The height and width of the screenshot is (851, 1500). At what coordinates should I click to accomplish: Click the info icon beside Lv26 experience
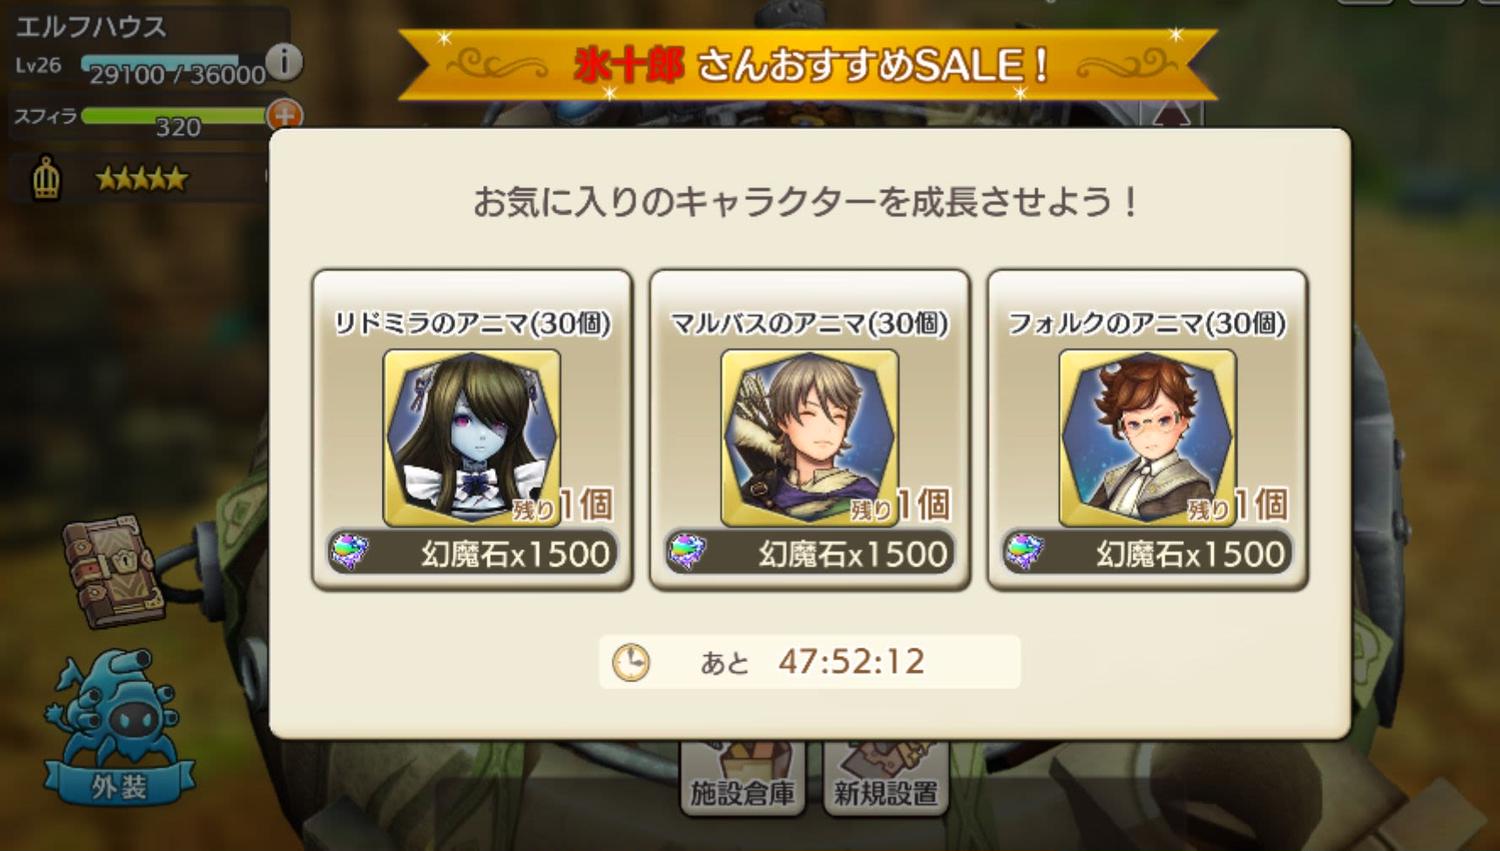[x=284, y=62]
